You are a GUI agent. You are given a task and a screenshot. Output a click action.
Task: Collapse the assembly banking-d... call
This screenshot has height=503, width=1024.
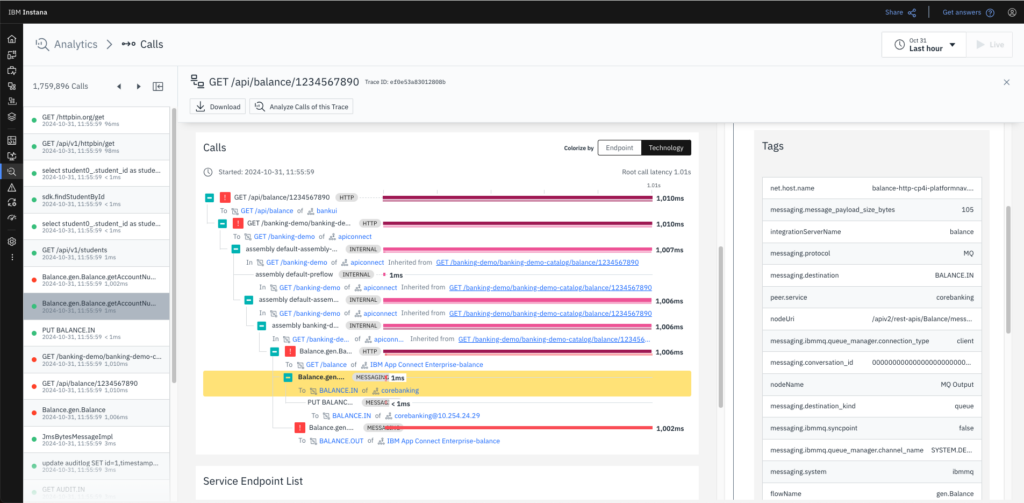click(262, 325)
